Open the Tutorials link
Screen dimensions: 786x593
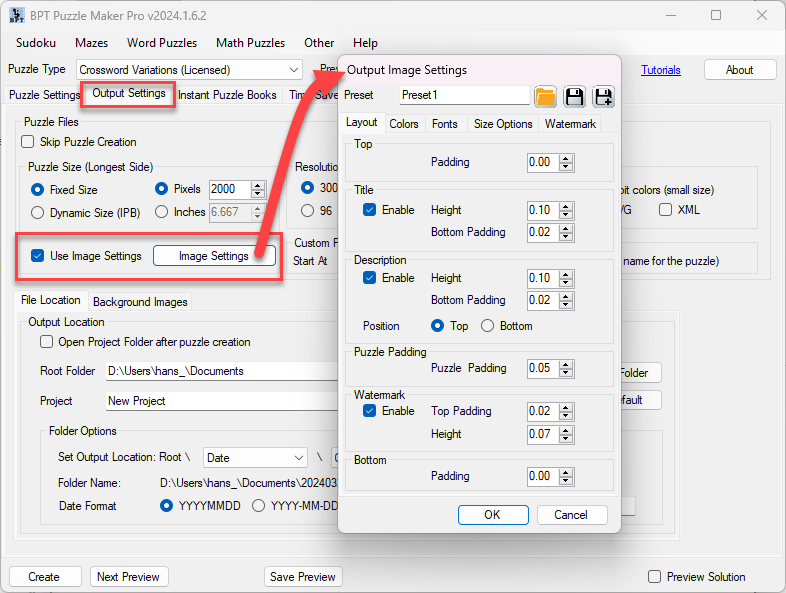click(x=660, y=70)
